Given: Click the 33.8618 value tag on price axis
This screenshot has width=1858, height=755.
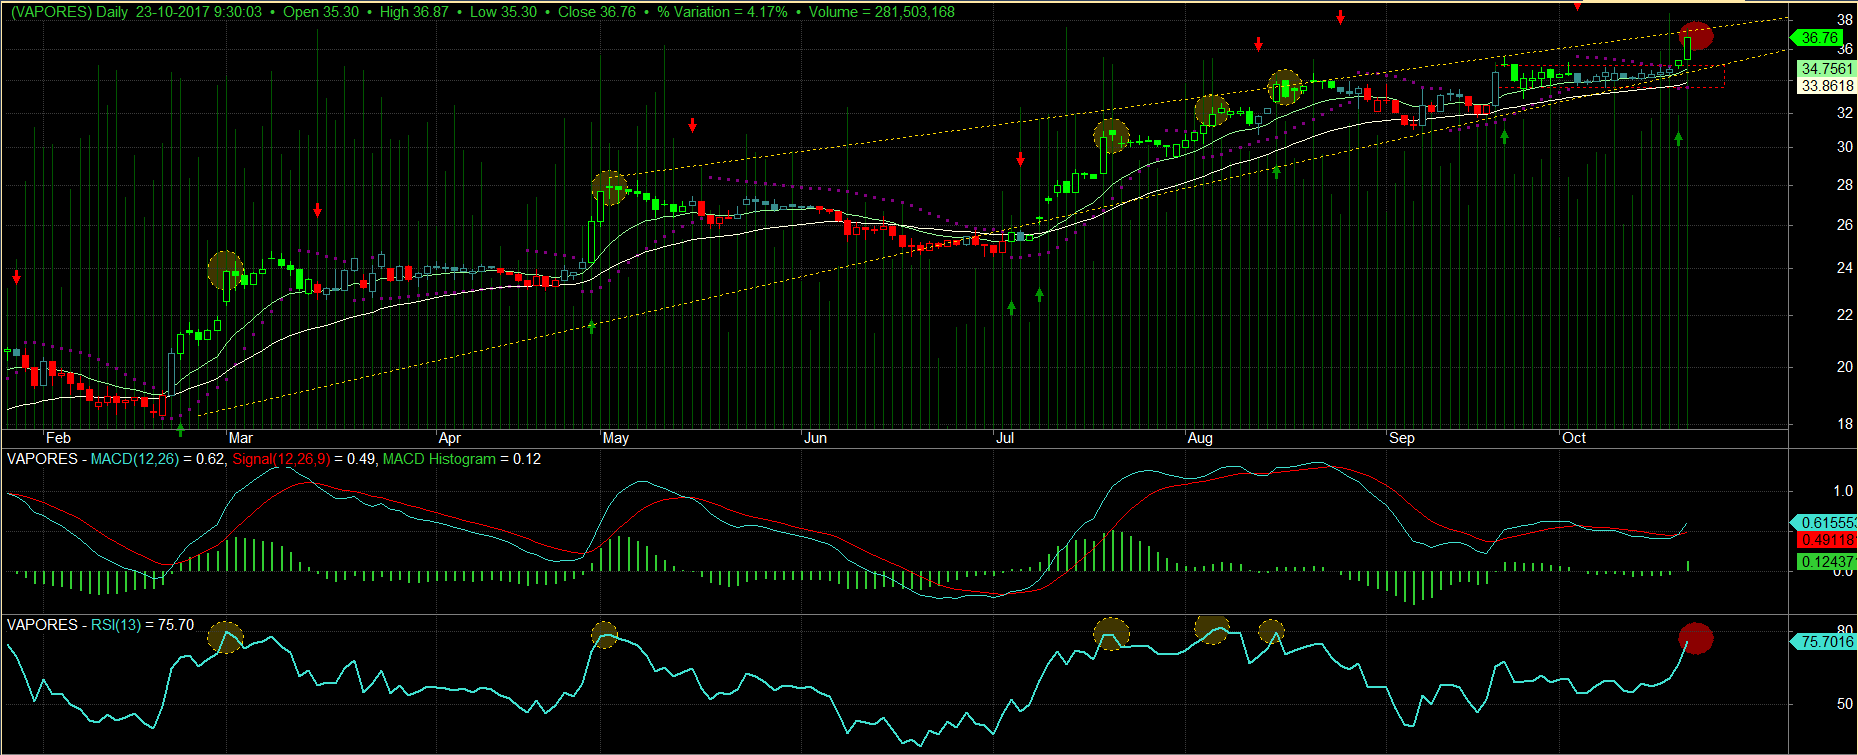Looking at the screenshot, I should point(1827,86).
